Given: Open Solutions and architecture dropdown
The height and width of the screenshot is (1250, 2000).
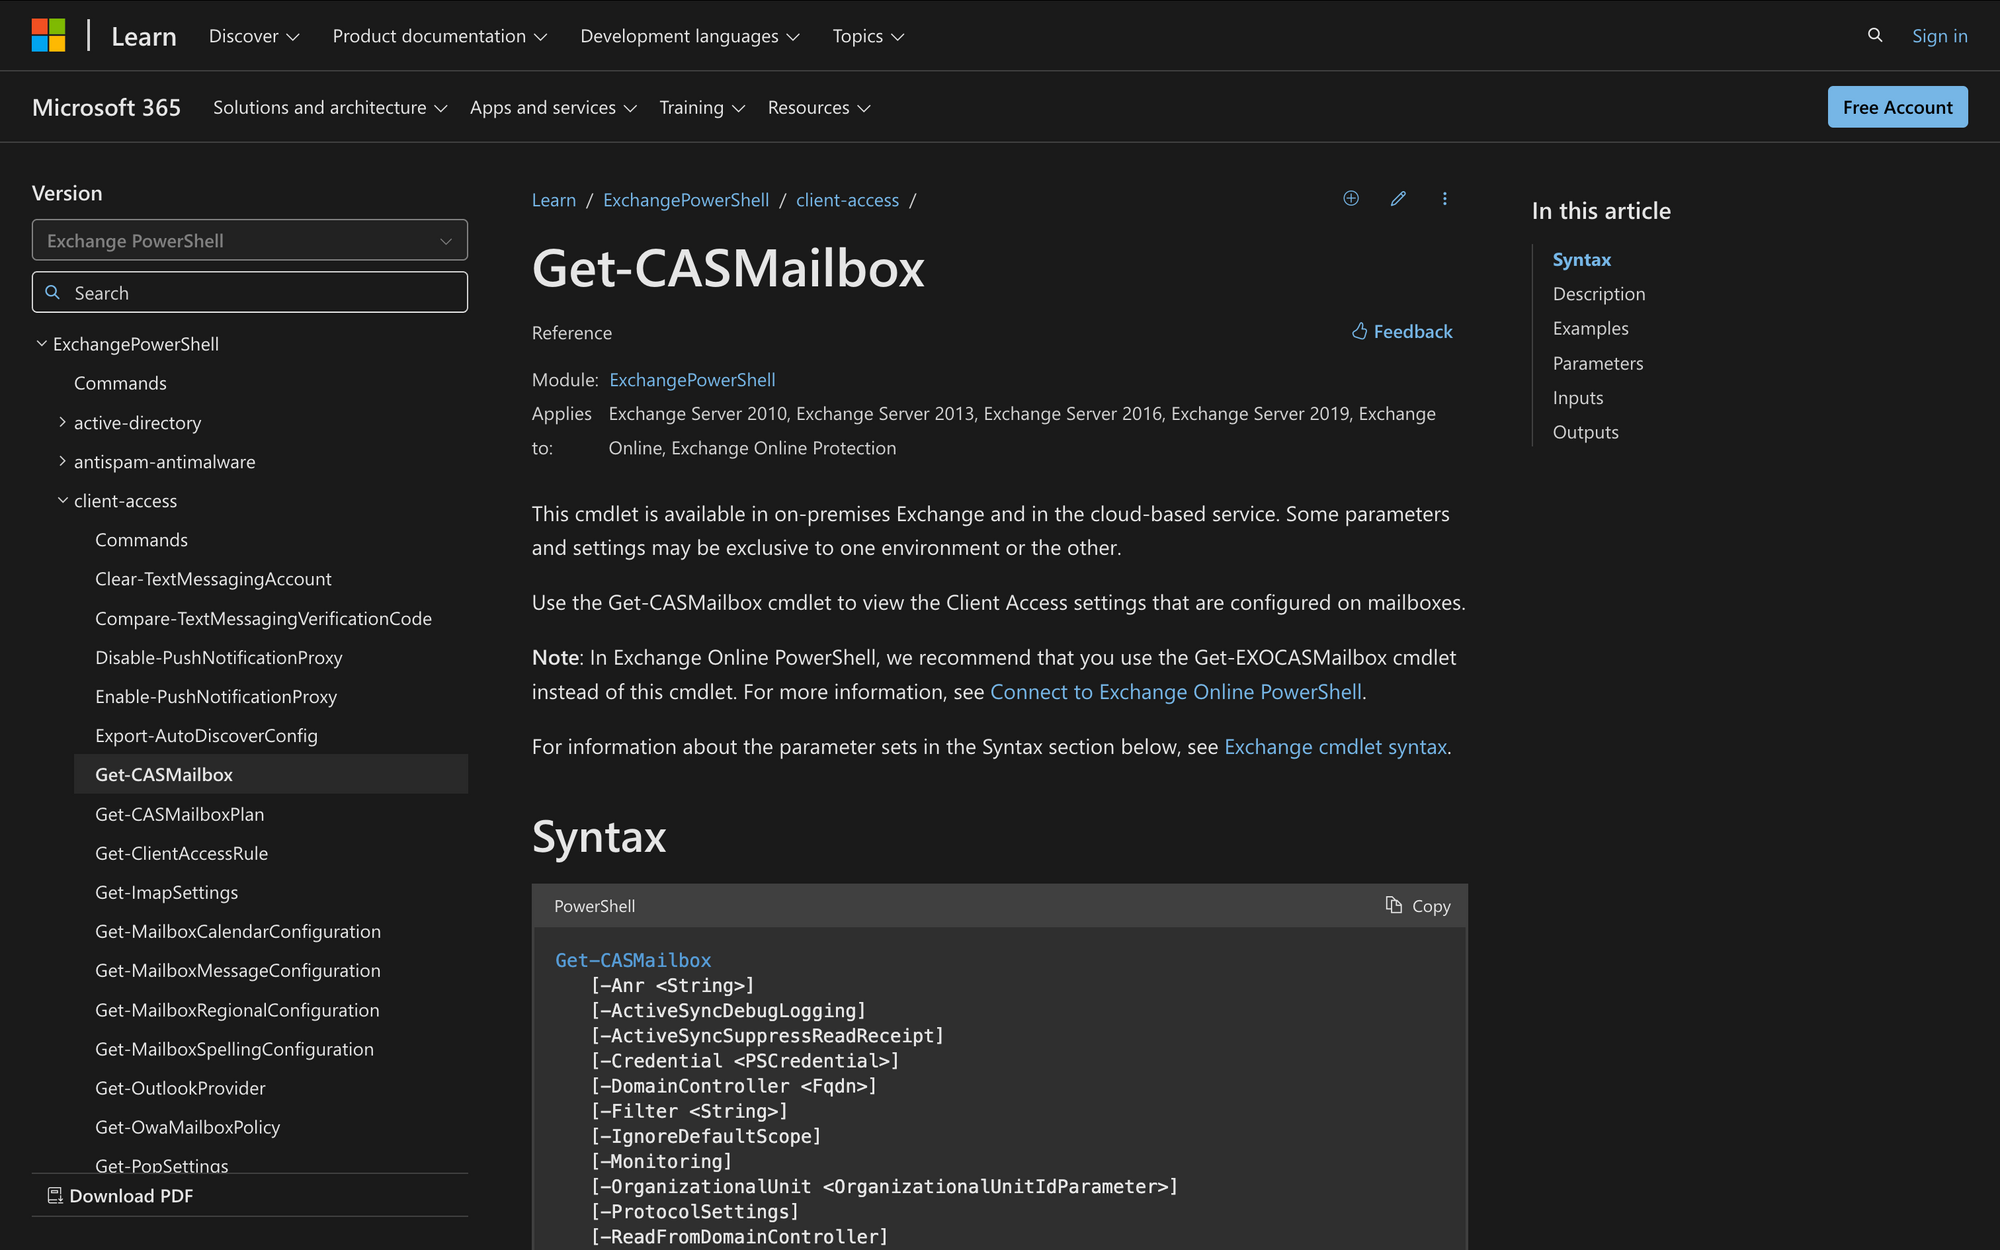Looking at the screenshot, I should tap(330, 107).
